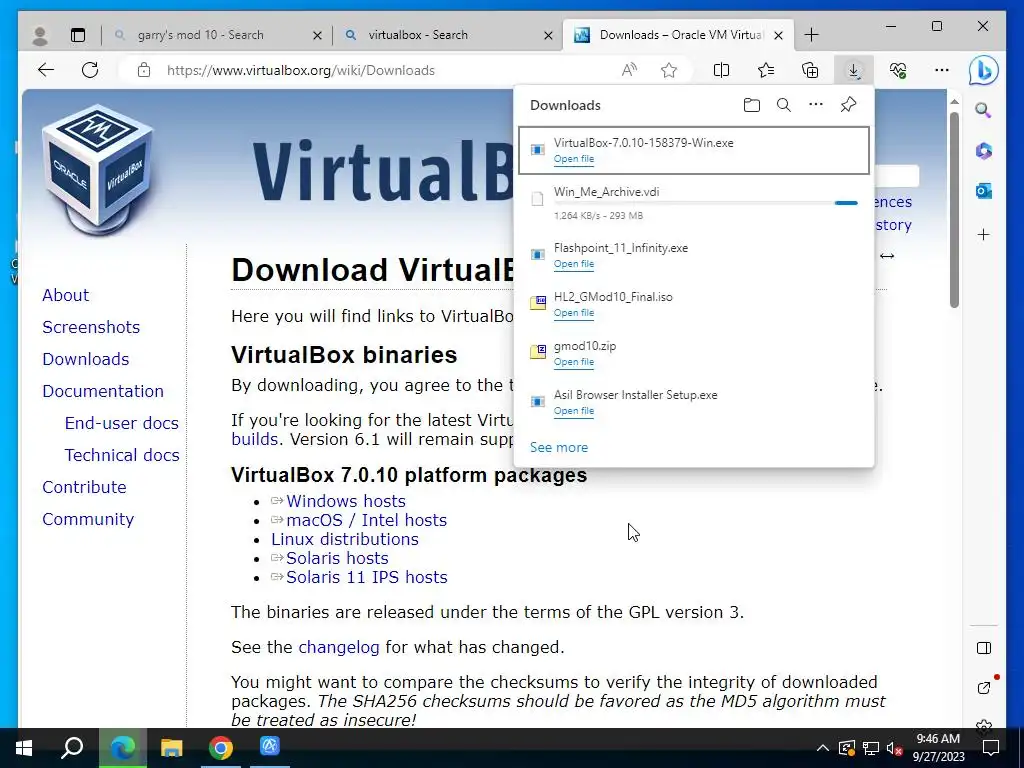View site information lock icon

[x=144, y=70]
